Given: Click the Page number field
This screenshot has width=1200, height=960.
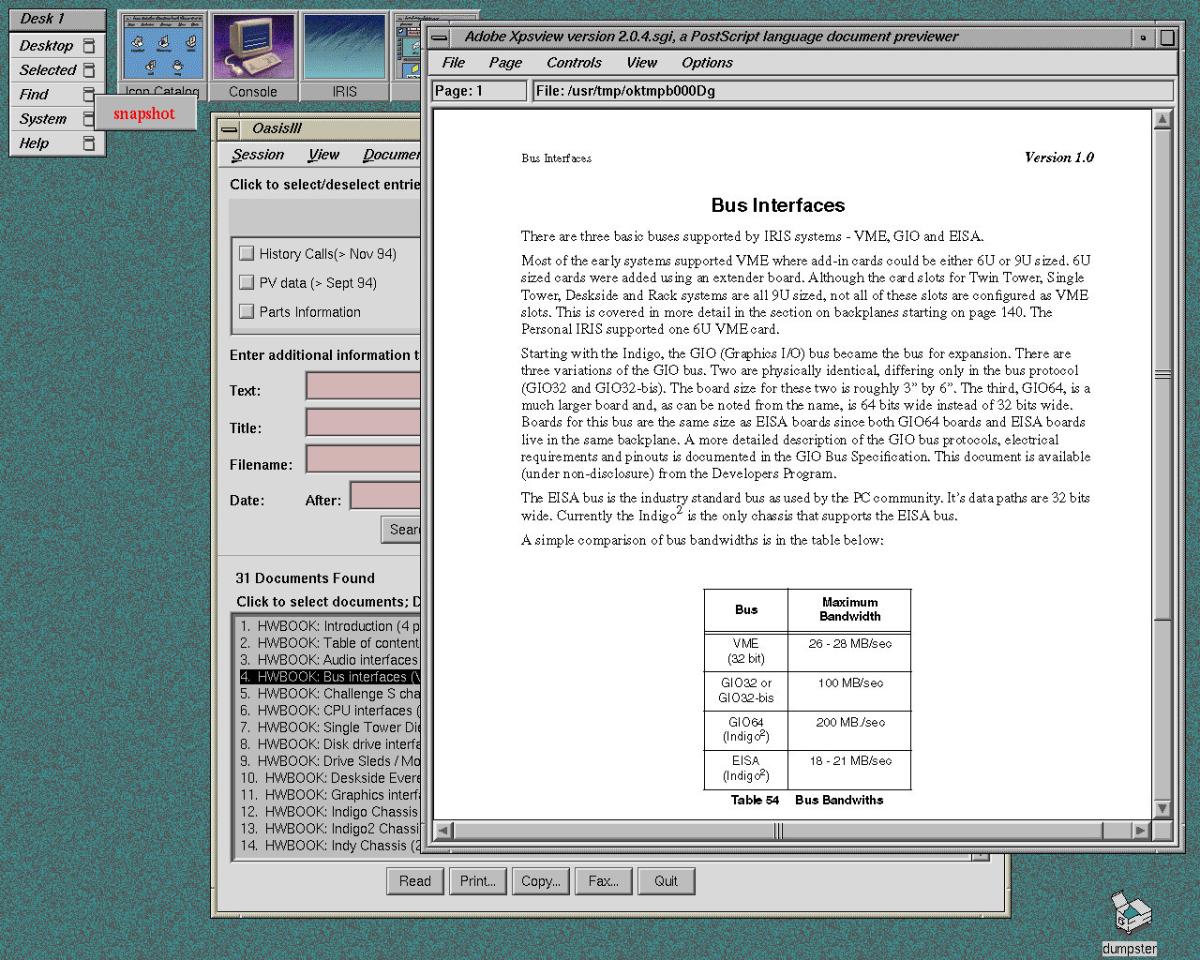Looking at the screenshot, I should [479, 91].
